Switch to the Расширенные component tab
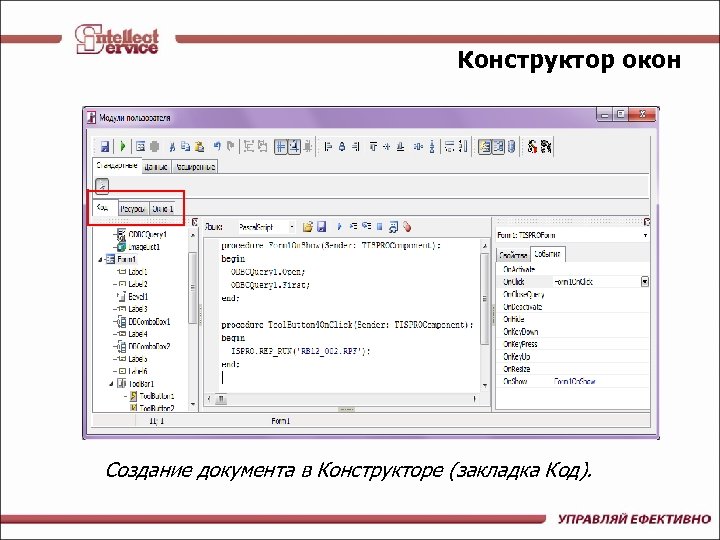720x540 pixels. point(195,167)
